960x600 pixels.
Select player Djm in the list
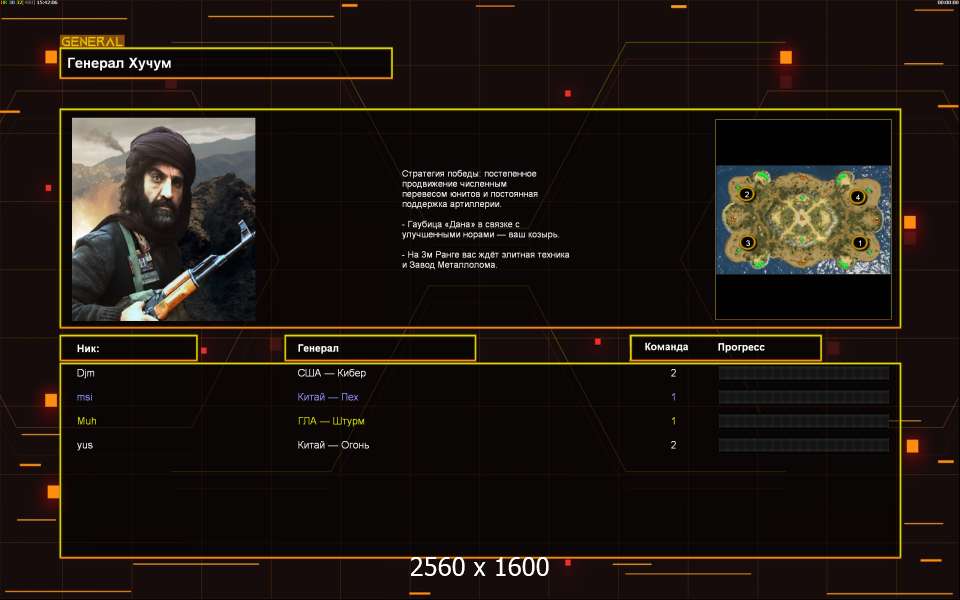(85, 373)
